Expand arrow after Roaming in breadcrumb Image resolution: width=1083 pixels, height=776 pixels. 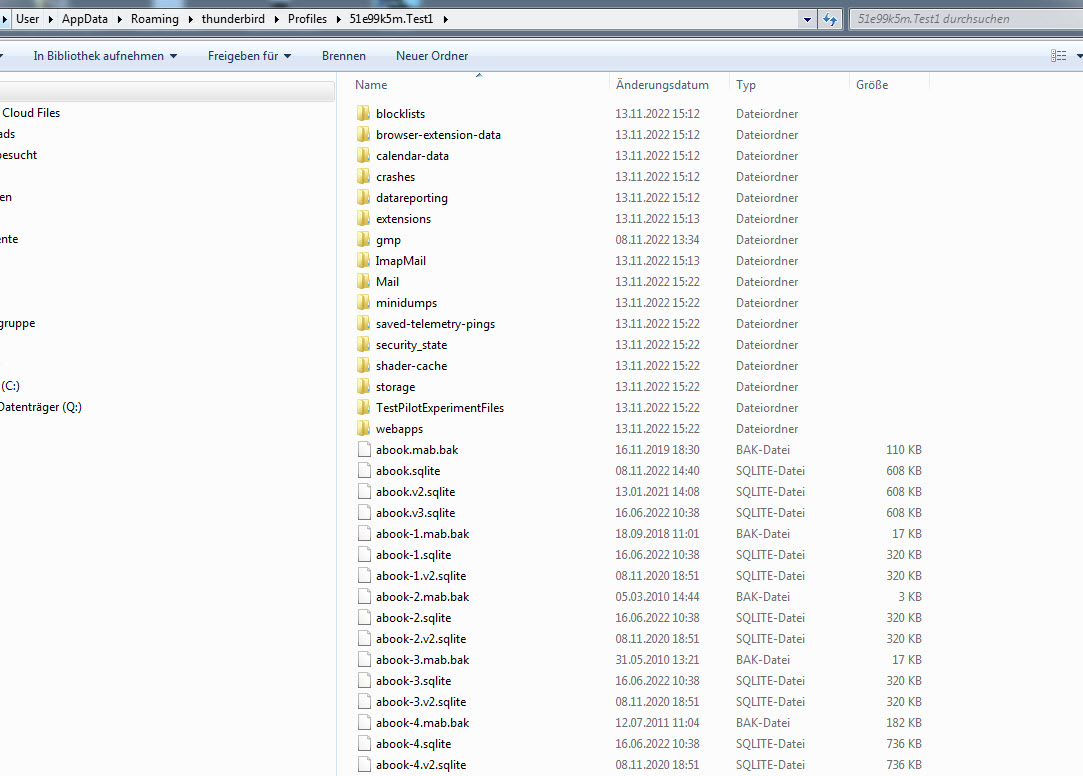pos(190,19)
